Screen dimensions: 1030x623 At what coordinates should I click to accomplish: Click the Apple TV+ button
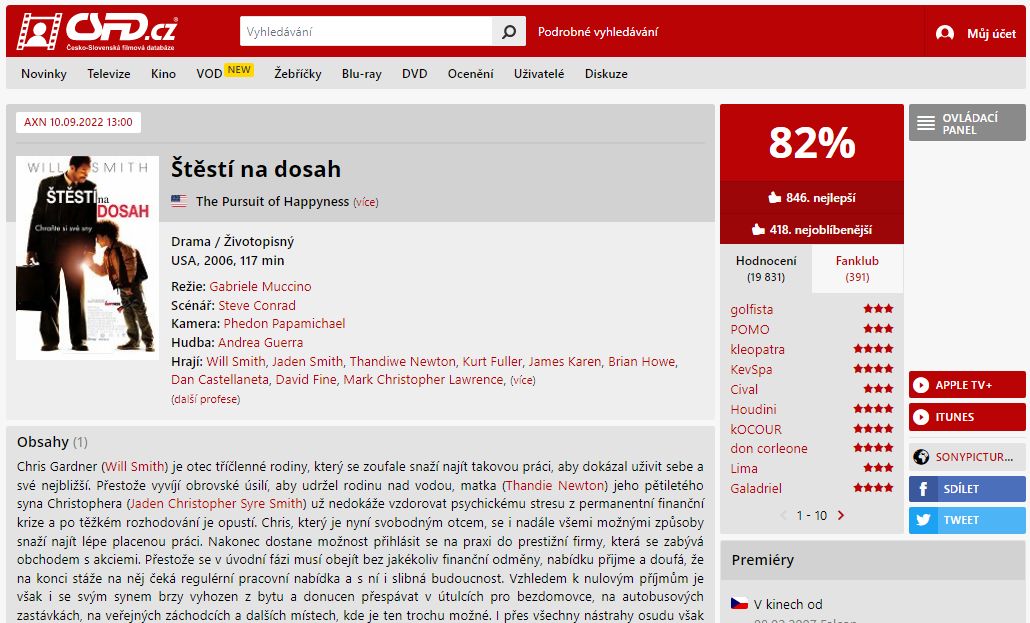(967, 385)
